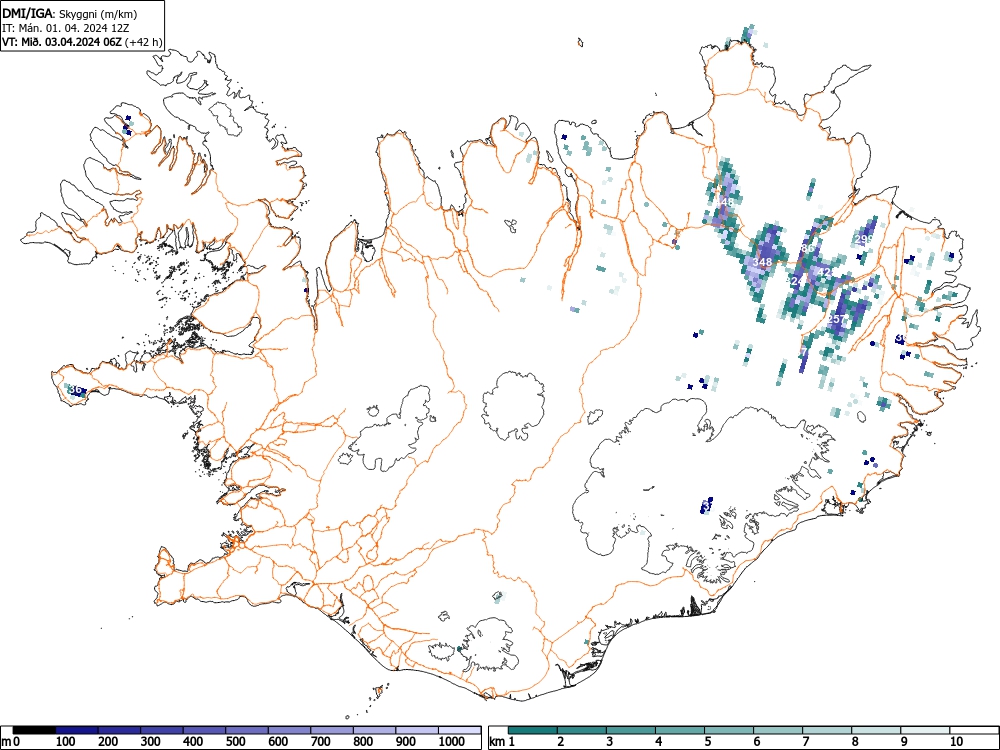Click the 400–500 m legend swatch

[205, 730]
